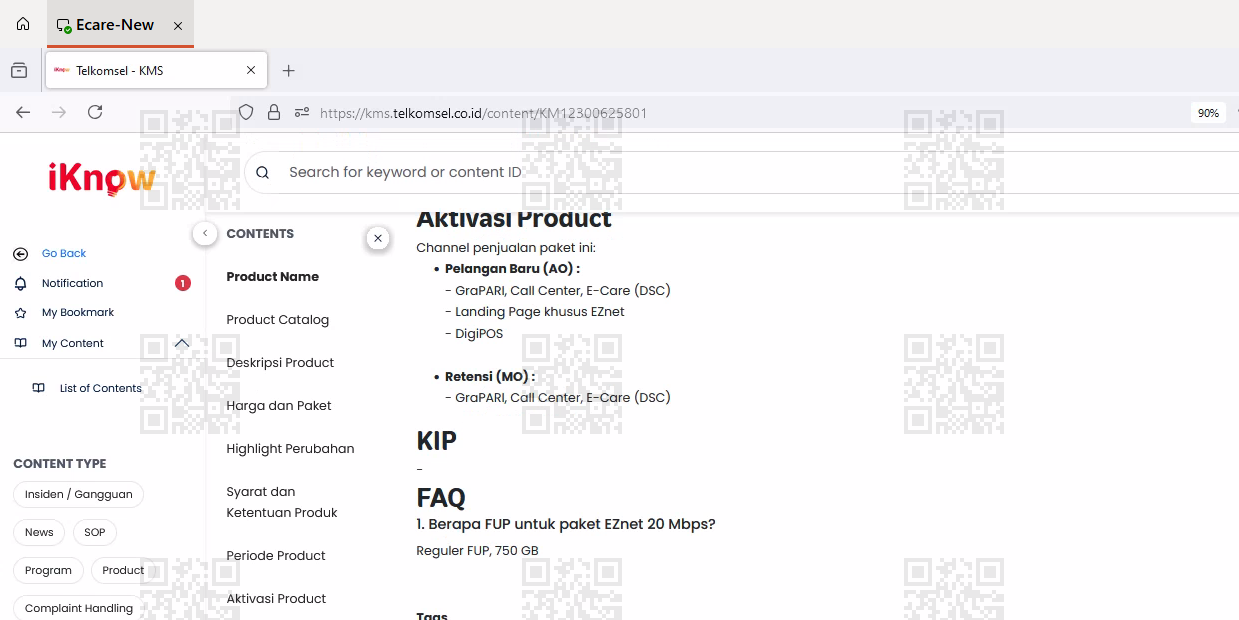Go back with the browser back arrow
Screen dimensions: 1239x620
click(23, 112)
